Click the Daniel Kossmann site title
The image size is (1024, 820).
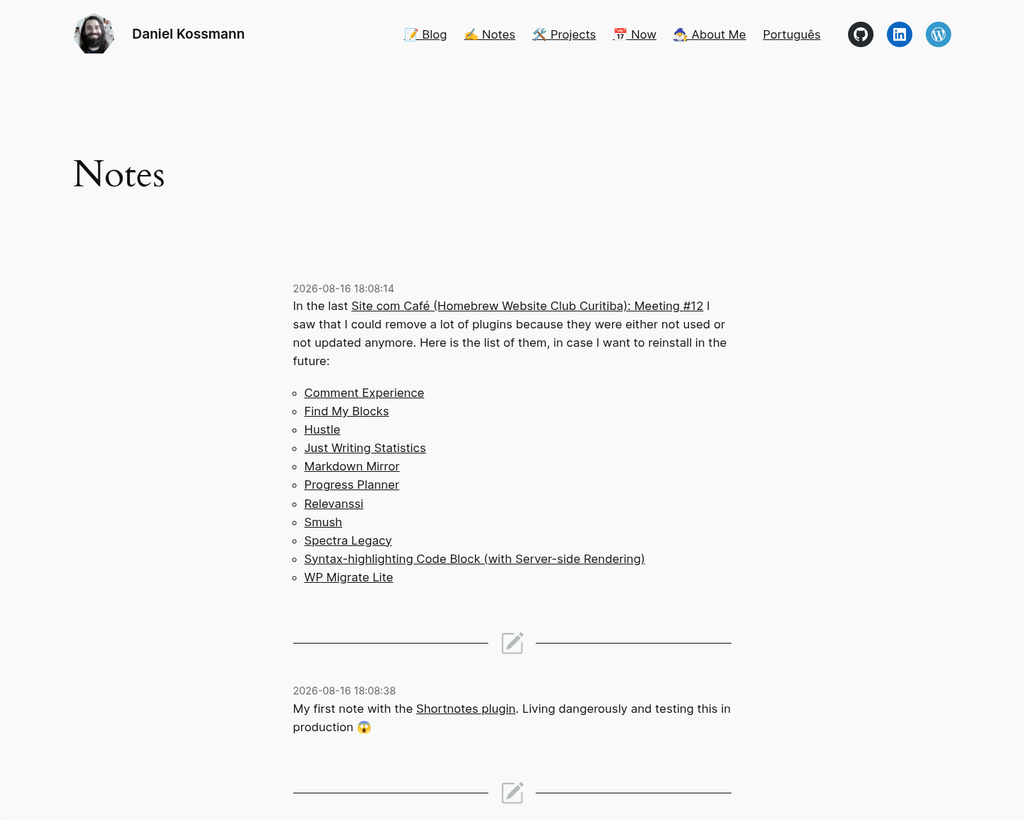tap(188, 34)
